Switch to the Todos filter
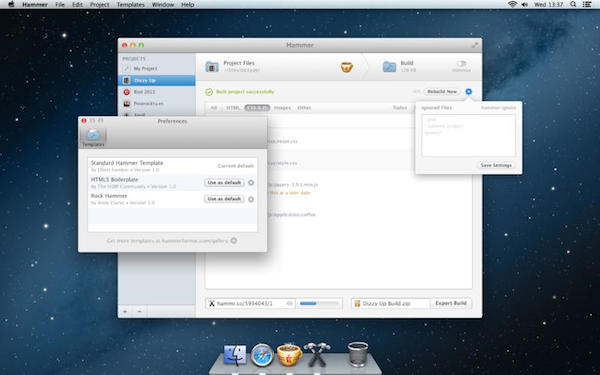This screenshot has width=600, height=375. 400,108
